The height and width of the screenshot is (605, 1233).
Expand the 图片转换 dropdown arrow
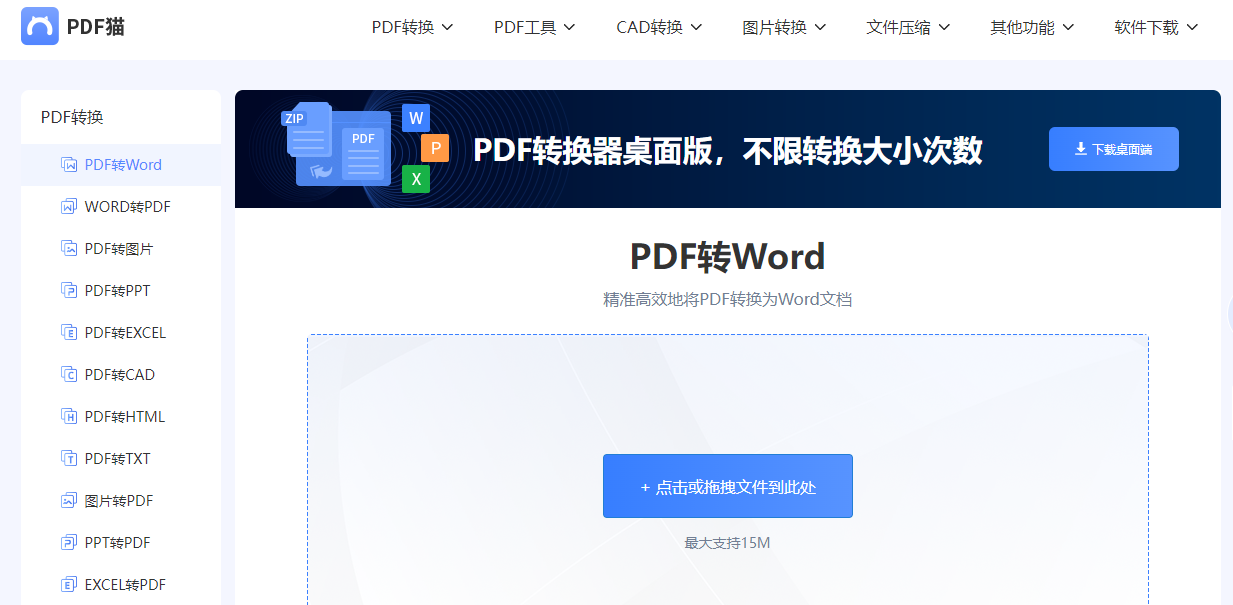pos(820,28)
